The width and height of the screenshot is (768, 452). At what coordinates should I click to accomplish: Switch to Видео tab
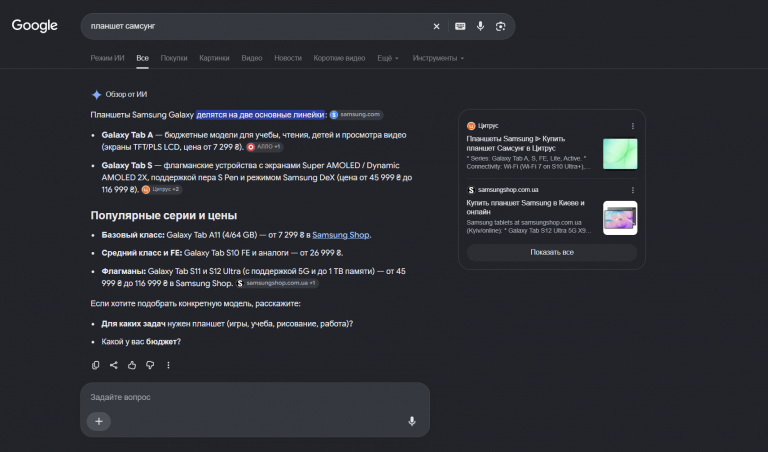pyautogui.click(x=252, y=58)
